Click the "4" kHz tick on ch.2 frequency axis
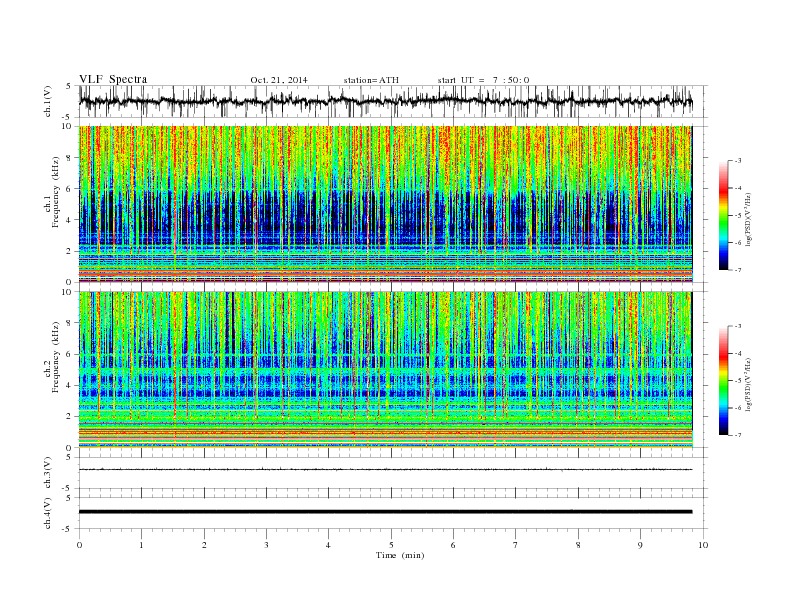Screen dimensions: 792x612 click(x=71, y=386)
